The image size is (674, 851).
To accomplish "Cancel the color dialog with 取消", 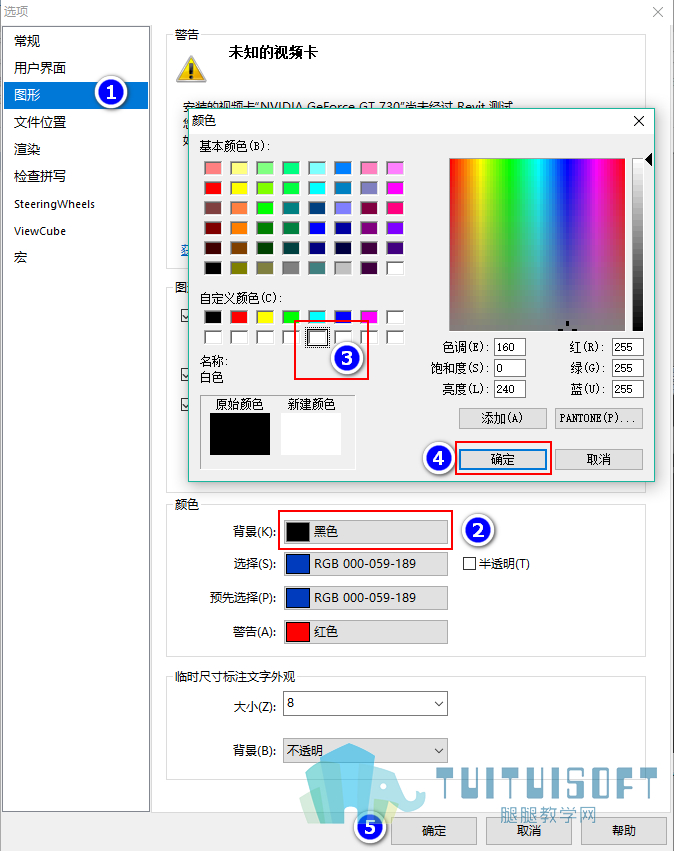I will point(599,459).
